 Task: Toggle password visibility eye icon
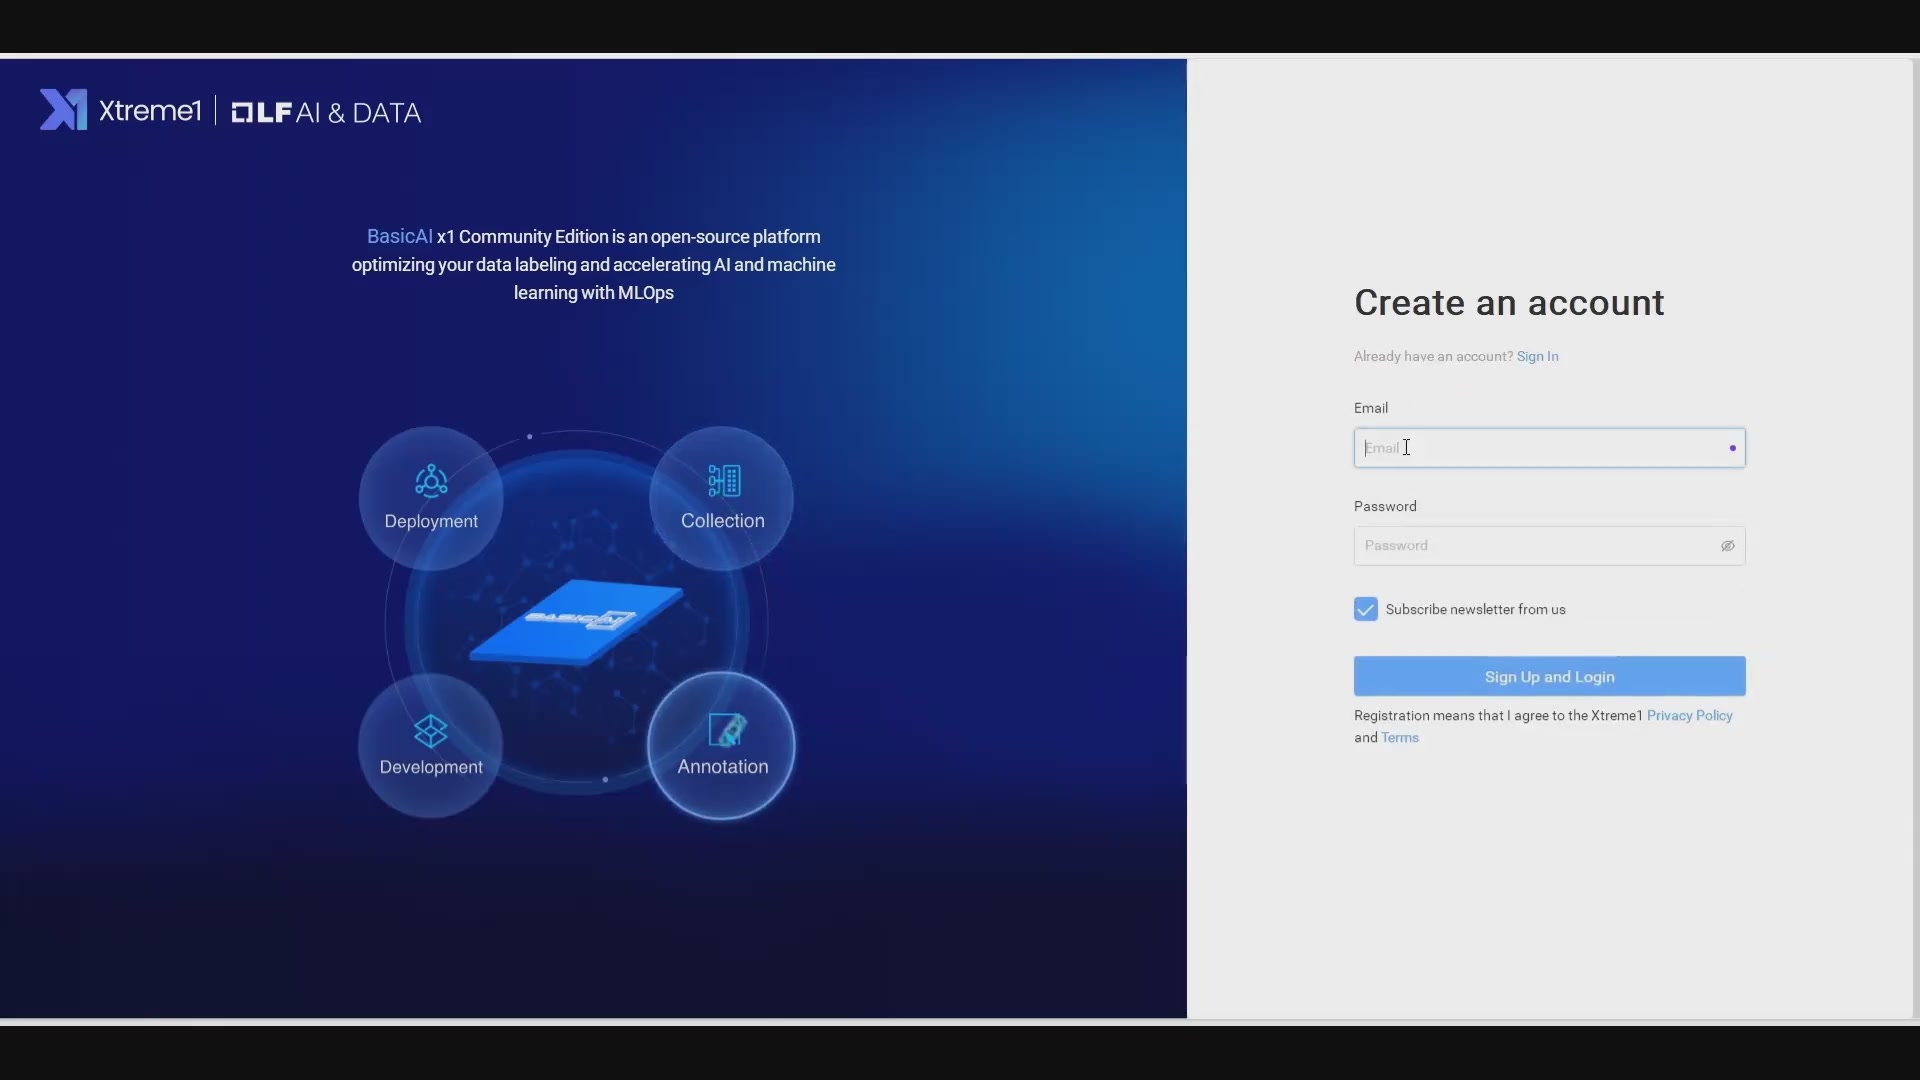(1727, 546)
